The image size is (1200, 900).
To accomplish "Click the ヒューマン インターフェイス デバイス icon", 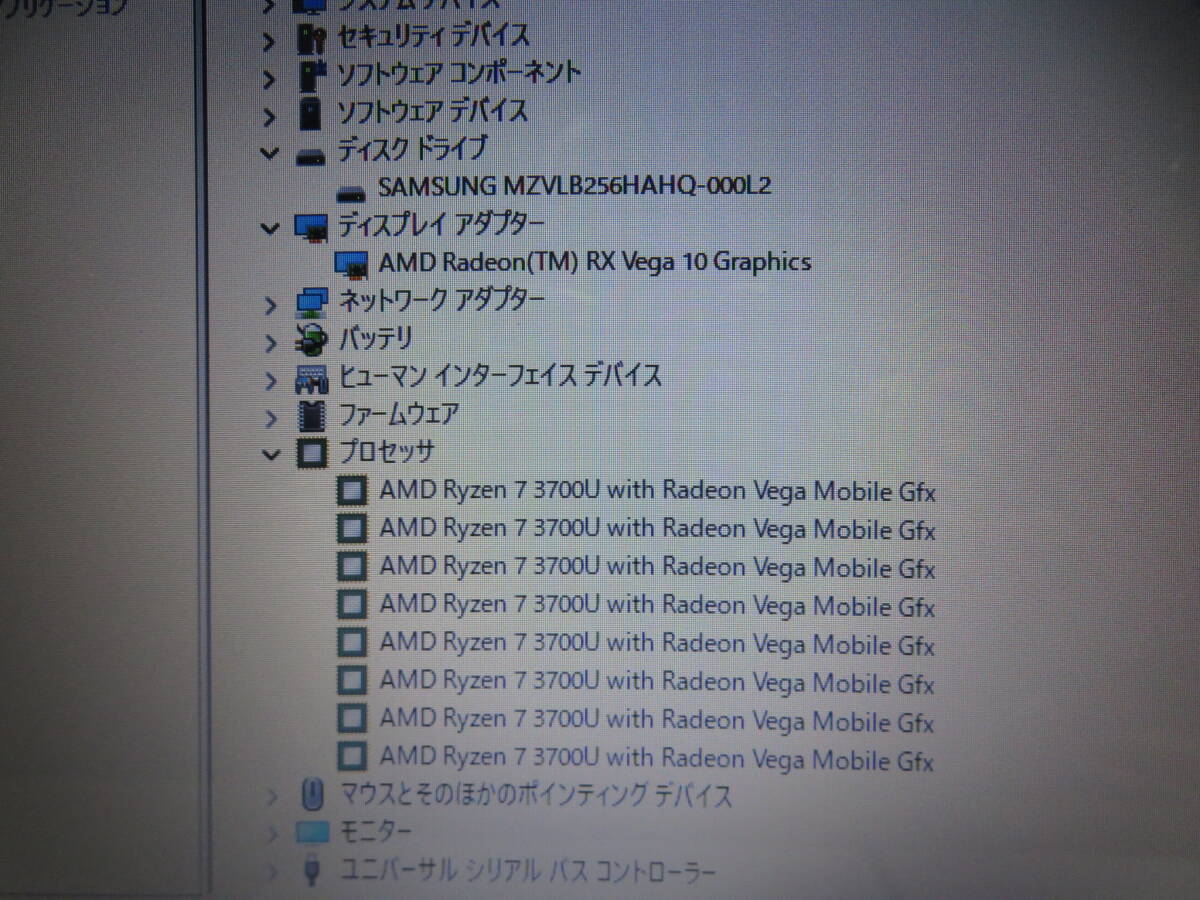I will (312, 379).
